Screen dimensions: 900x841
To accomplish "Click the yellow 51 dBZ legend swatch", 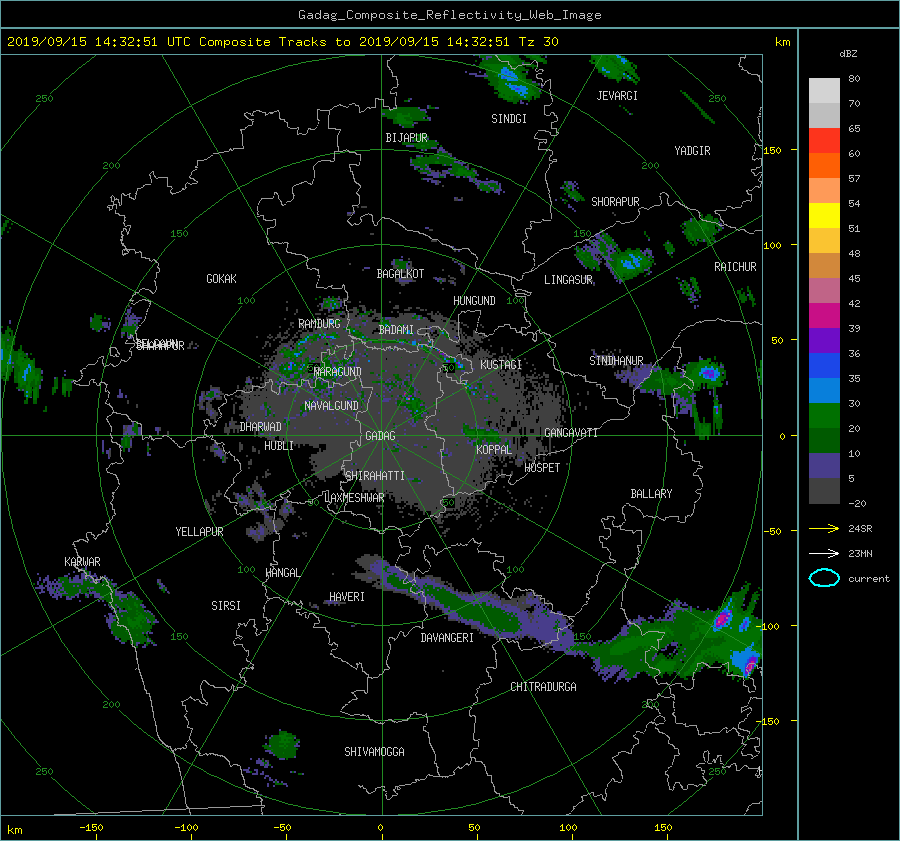I will coord(824,216).
